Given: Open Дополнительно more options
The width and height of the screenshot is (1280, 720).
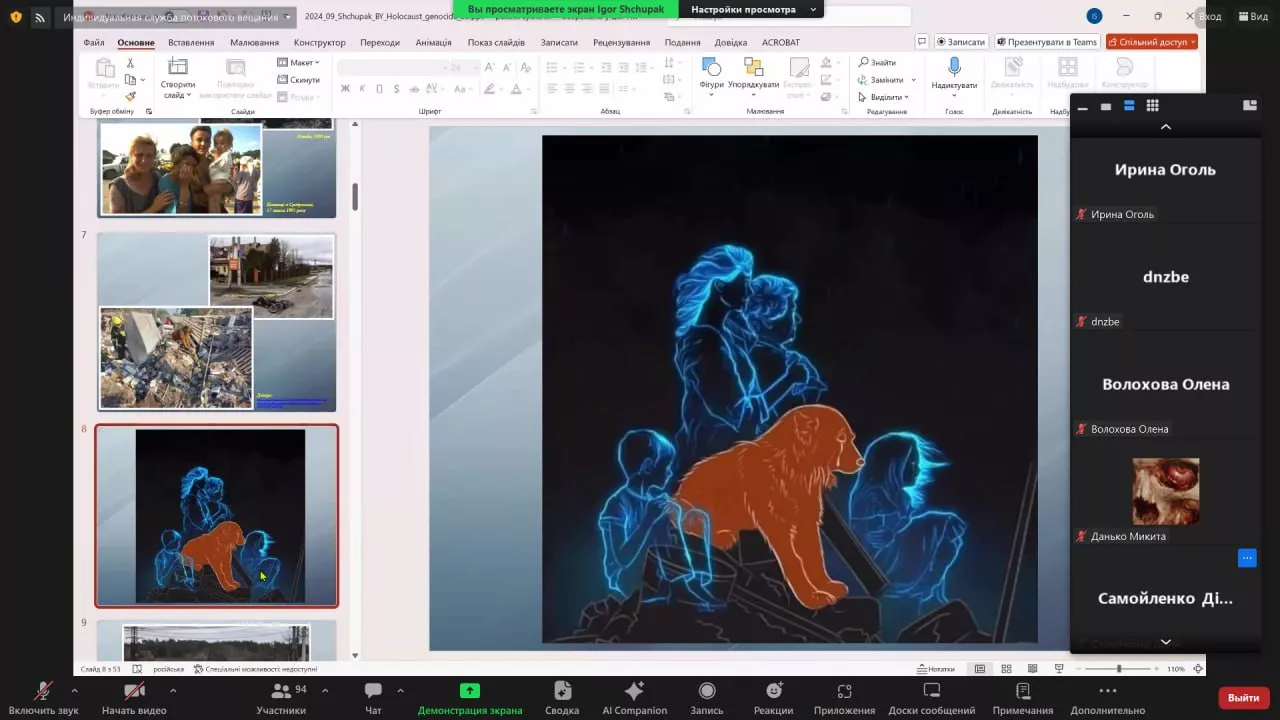Looking at the screenshot, I should [1107, 698].
